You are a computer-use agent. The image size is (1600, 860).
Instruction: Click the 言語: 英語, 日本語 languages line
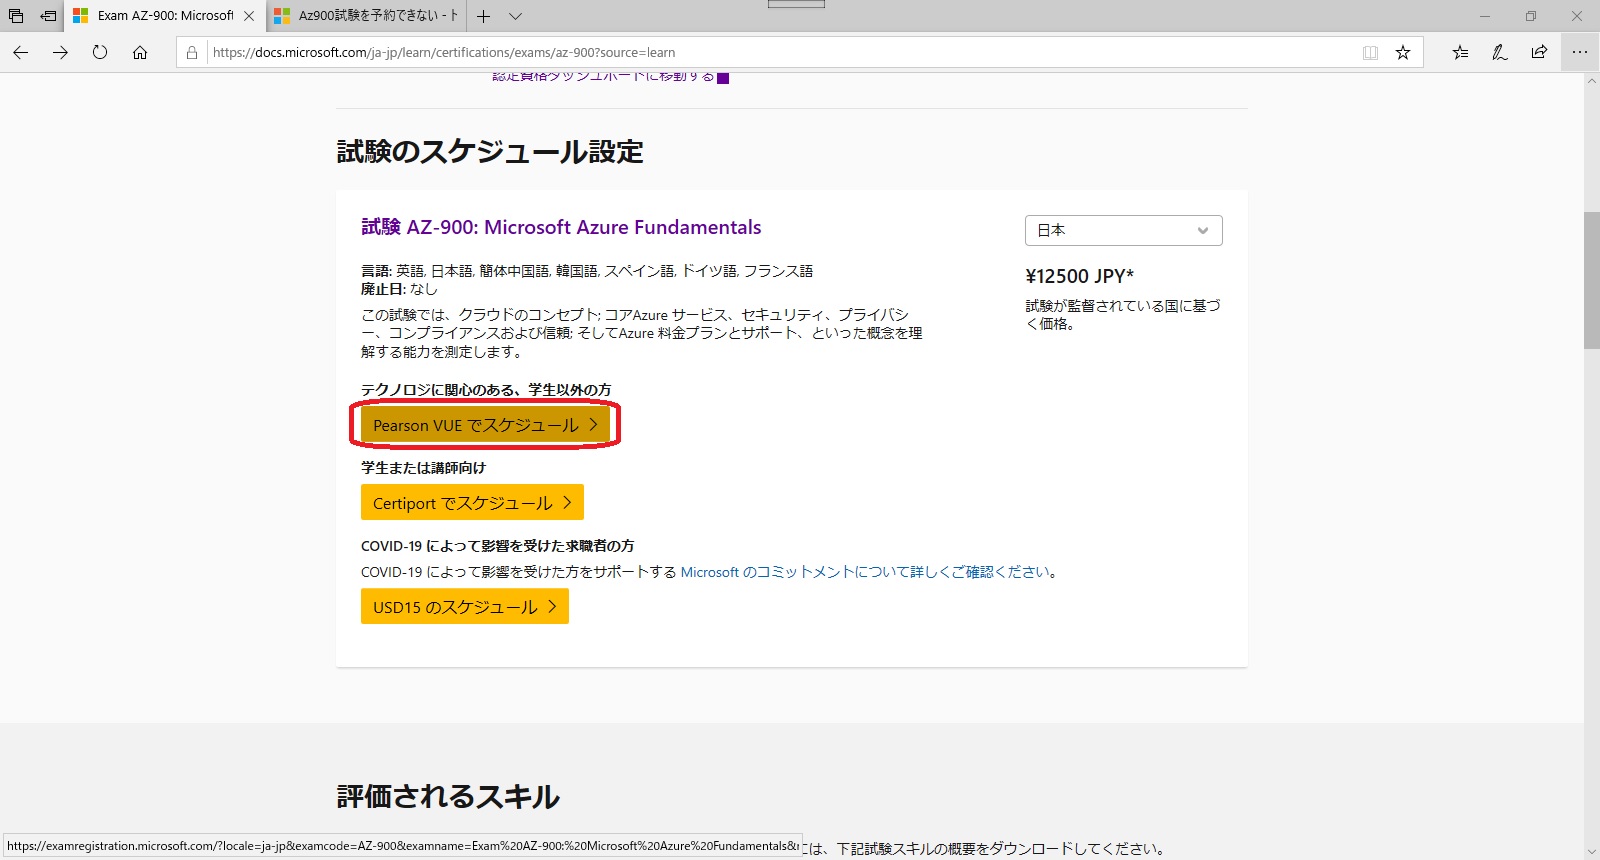pos(587,271)
